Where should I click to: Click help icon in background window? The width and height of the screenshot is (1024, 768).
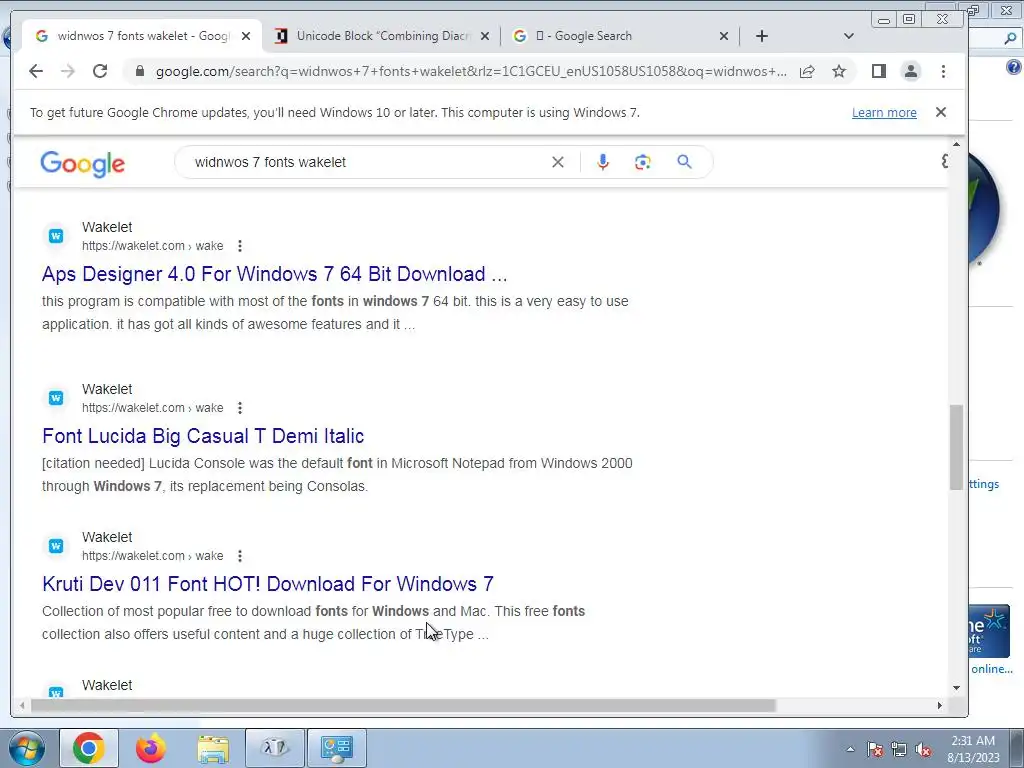tap(1014, 67)
